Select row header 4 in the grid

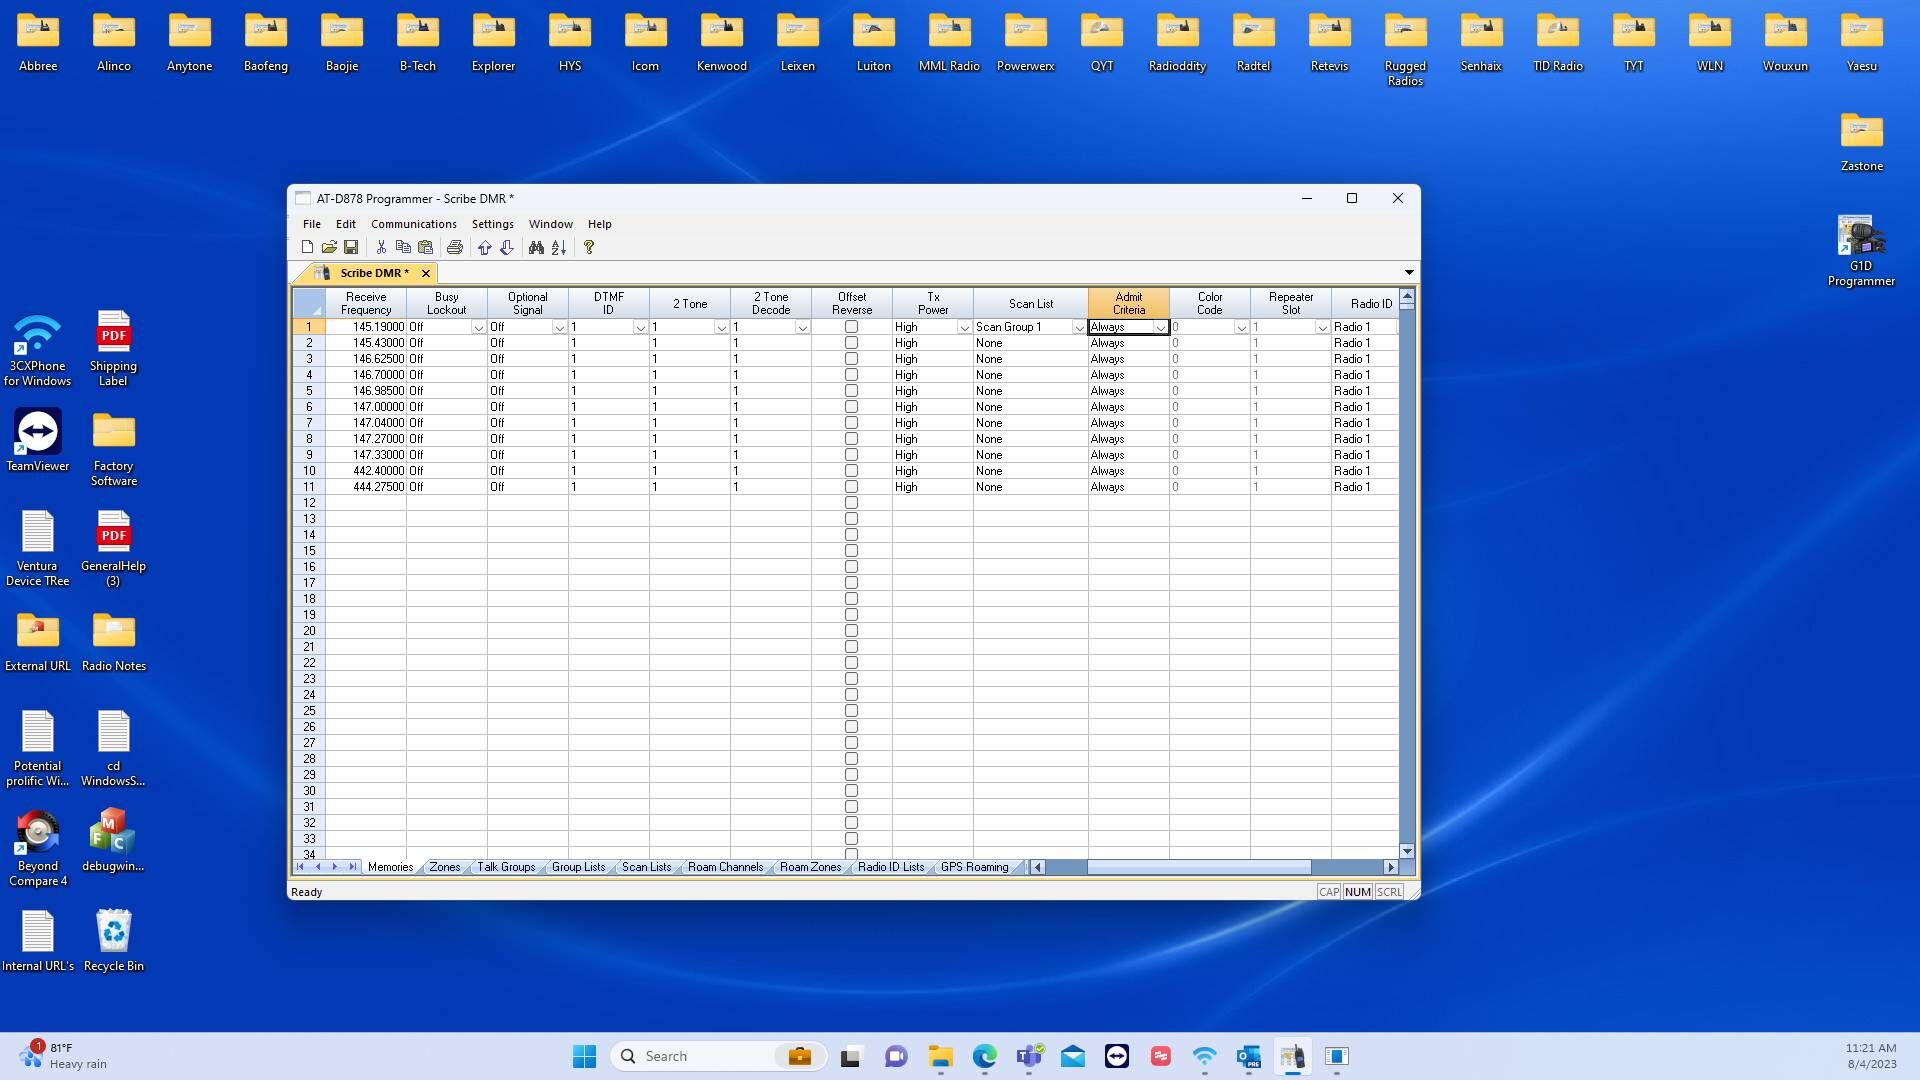[x=309, y=375]
